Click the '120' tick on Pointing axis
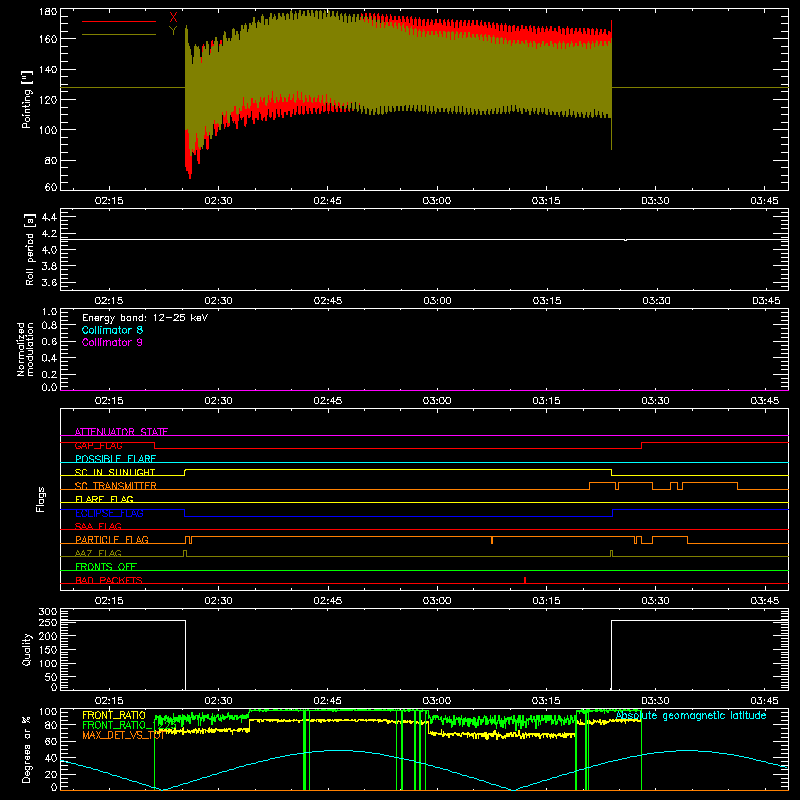The image size is (800, 800). tap(48, 99)
